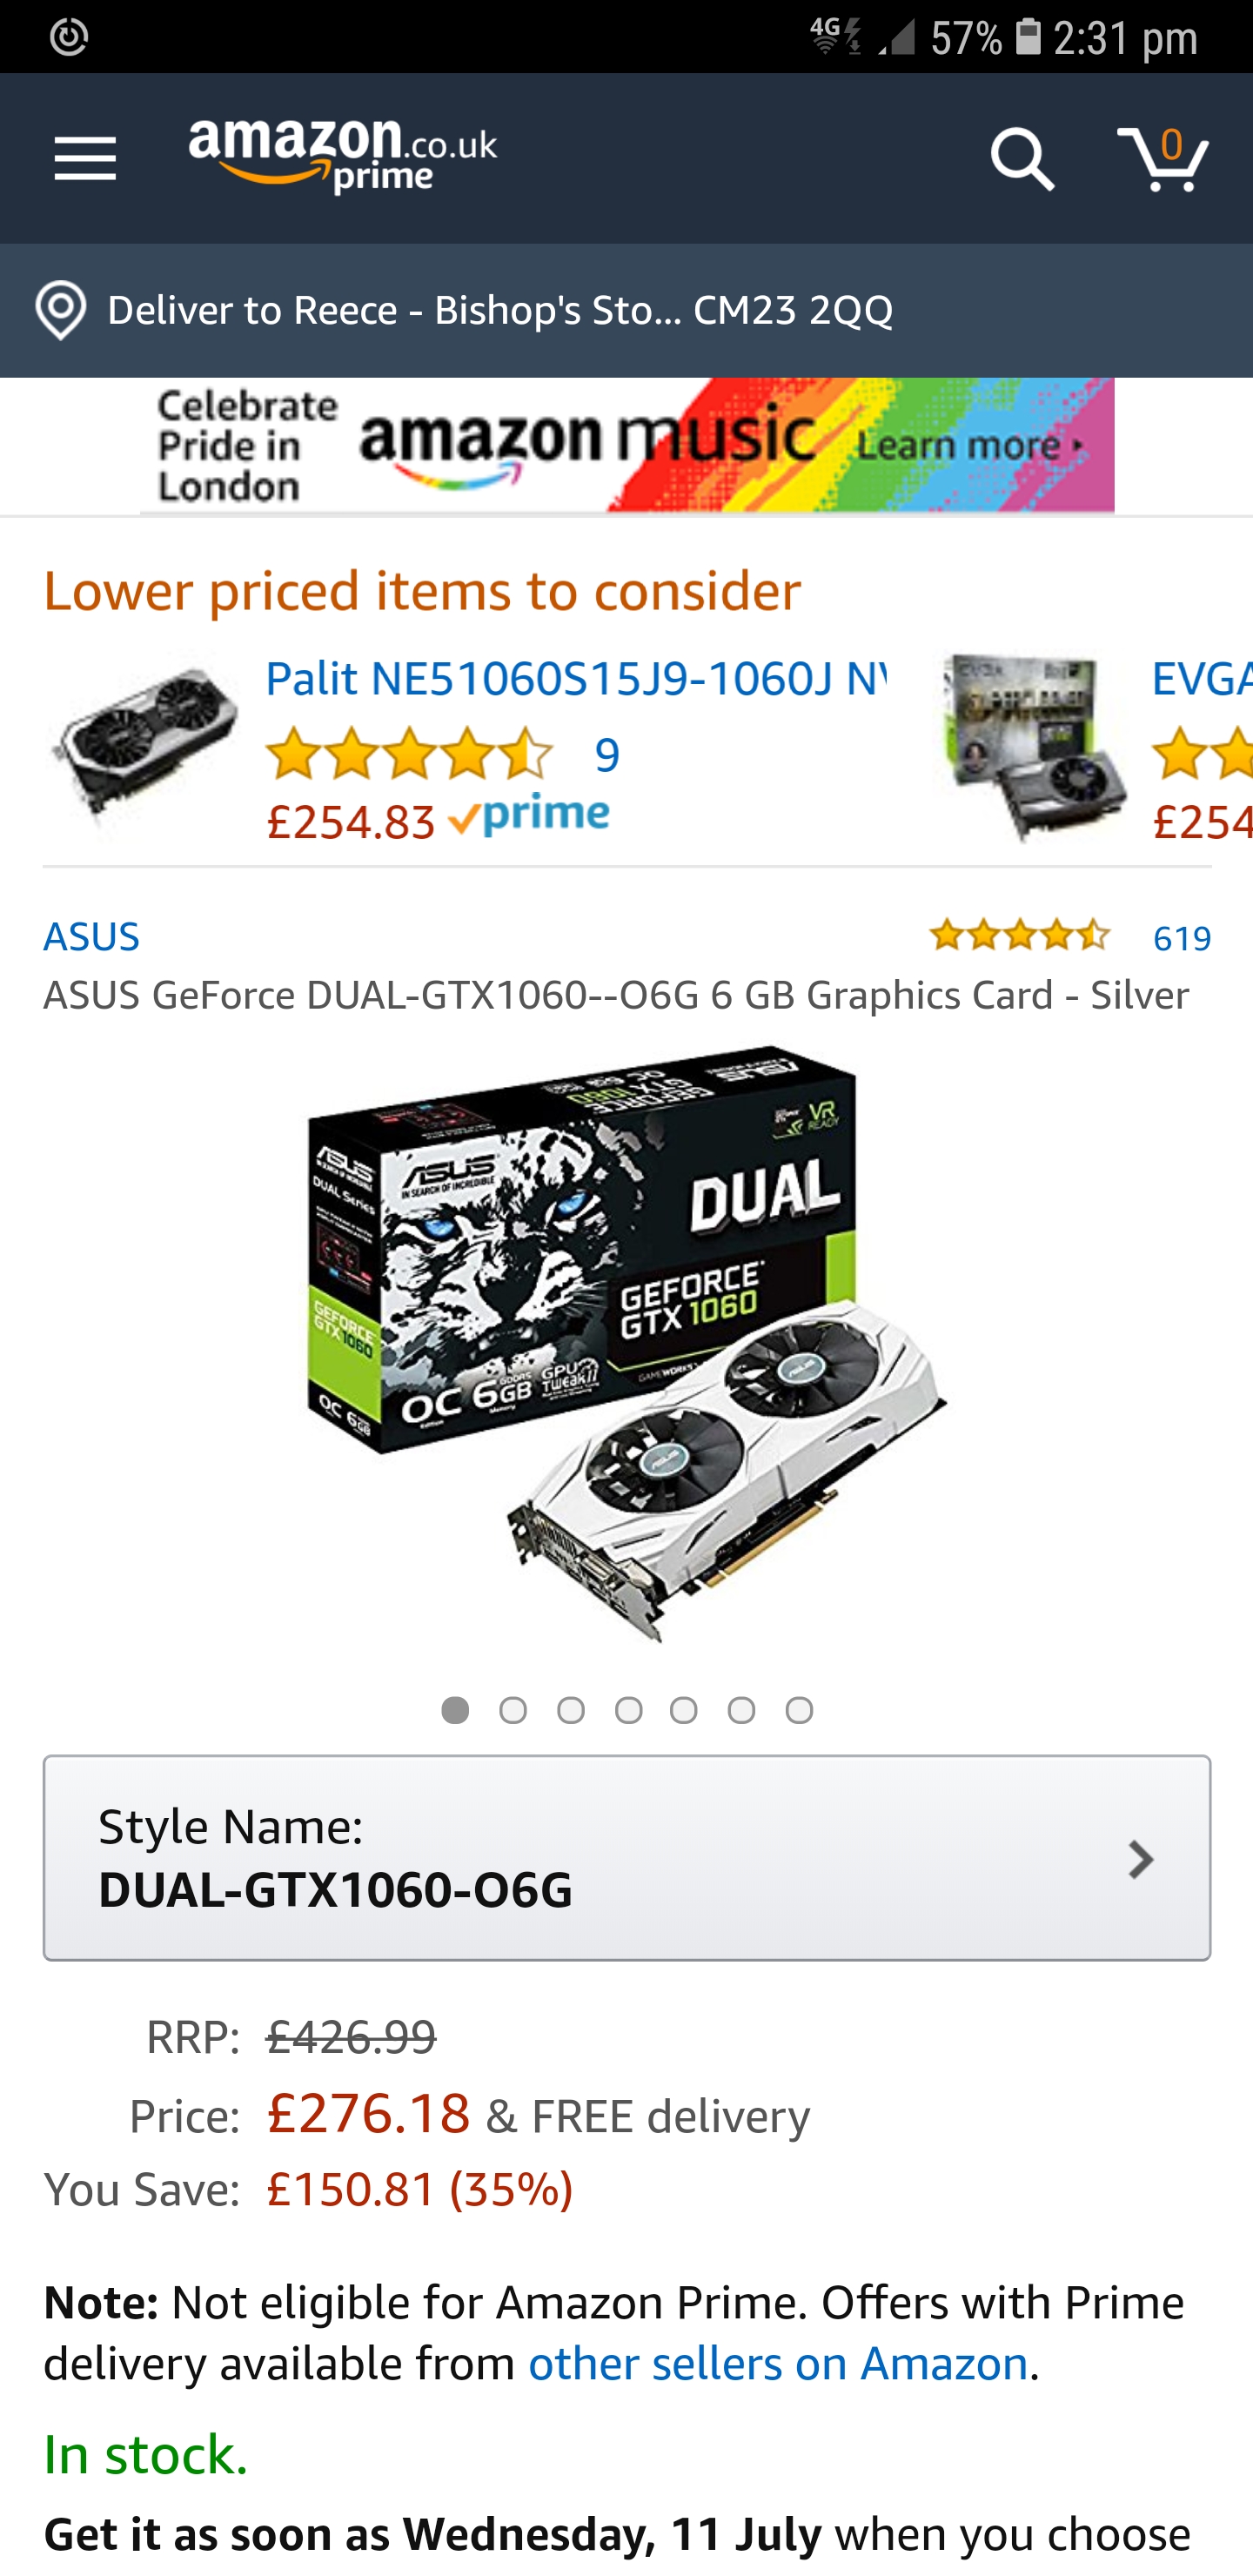This screenshot has height=2576, width=1253.
Task: Open the ASUS brand link
Action: (x=91, y=936)
